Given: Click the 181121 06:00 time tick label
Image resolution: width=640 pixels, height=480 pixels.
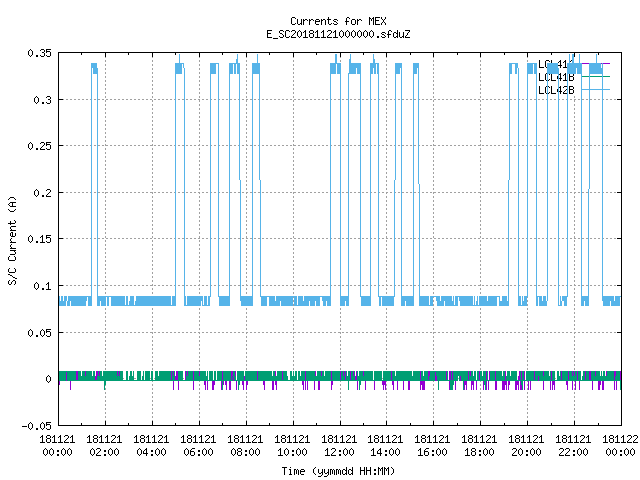Looking at the screenshot, I should [x=198, y=446].
